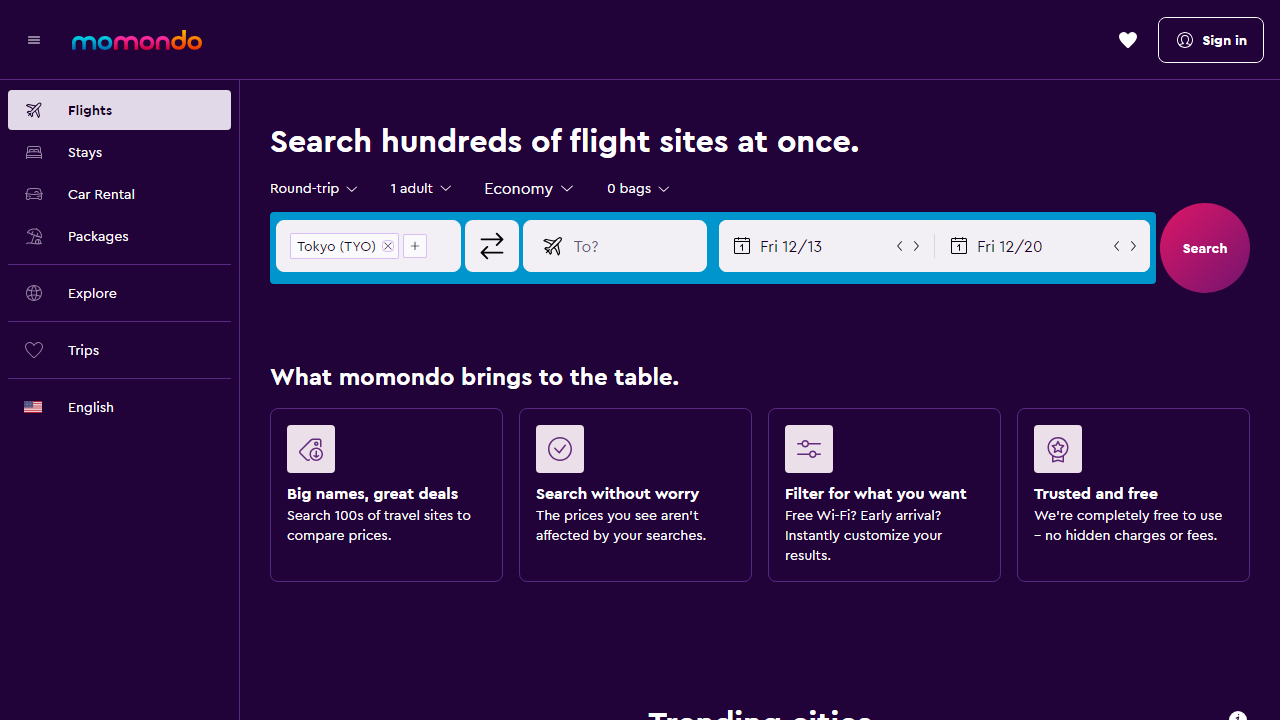Image resolution: width=1280 pixels, height=720 pixels.
Task: Open your saved favorites with the heart icon
Action: (x=1128, y=40)
